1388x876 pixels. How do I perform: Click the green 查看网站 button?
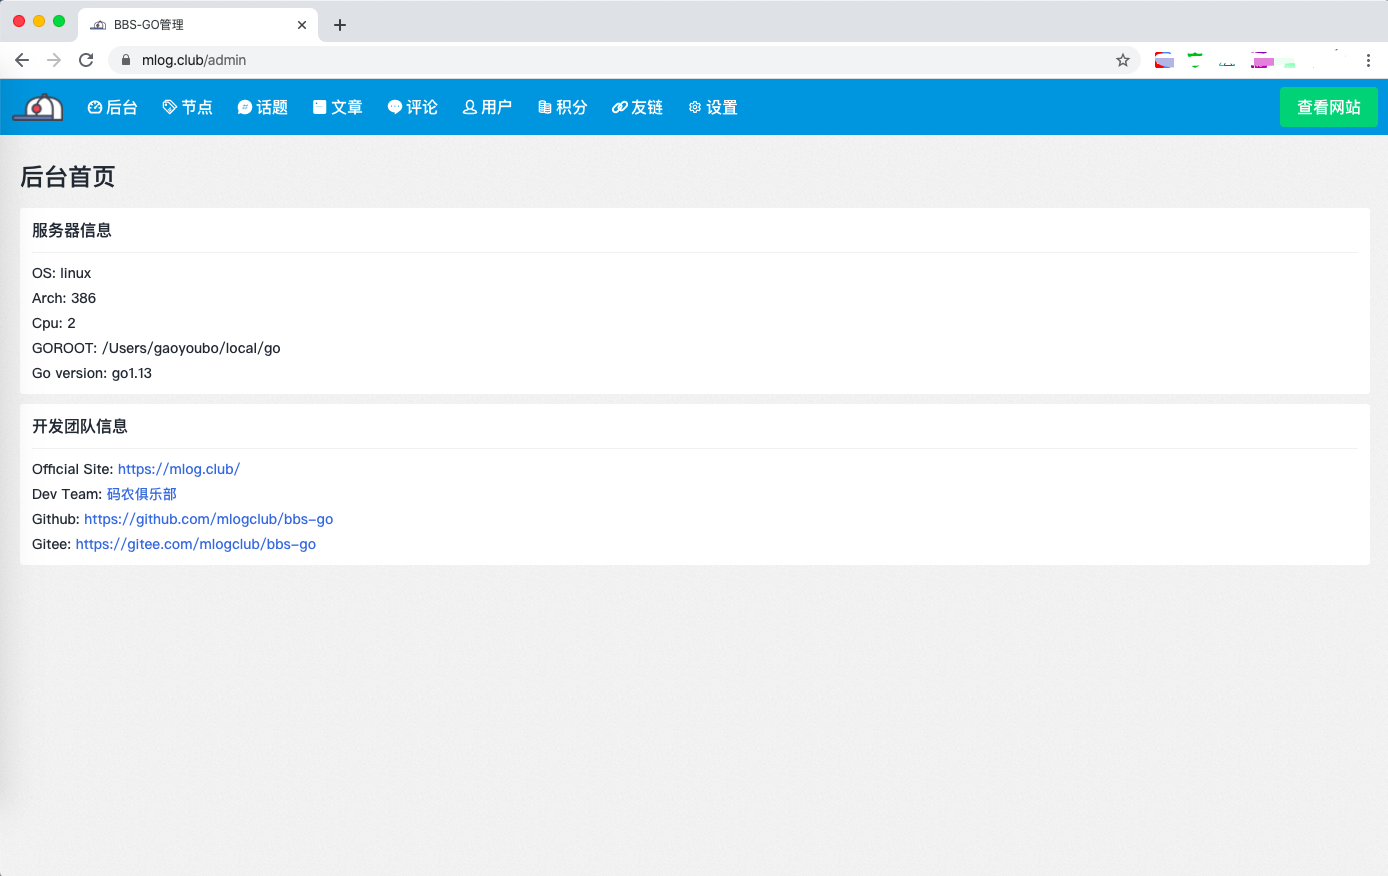click(1329, 107)
